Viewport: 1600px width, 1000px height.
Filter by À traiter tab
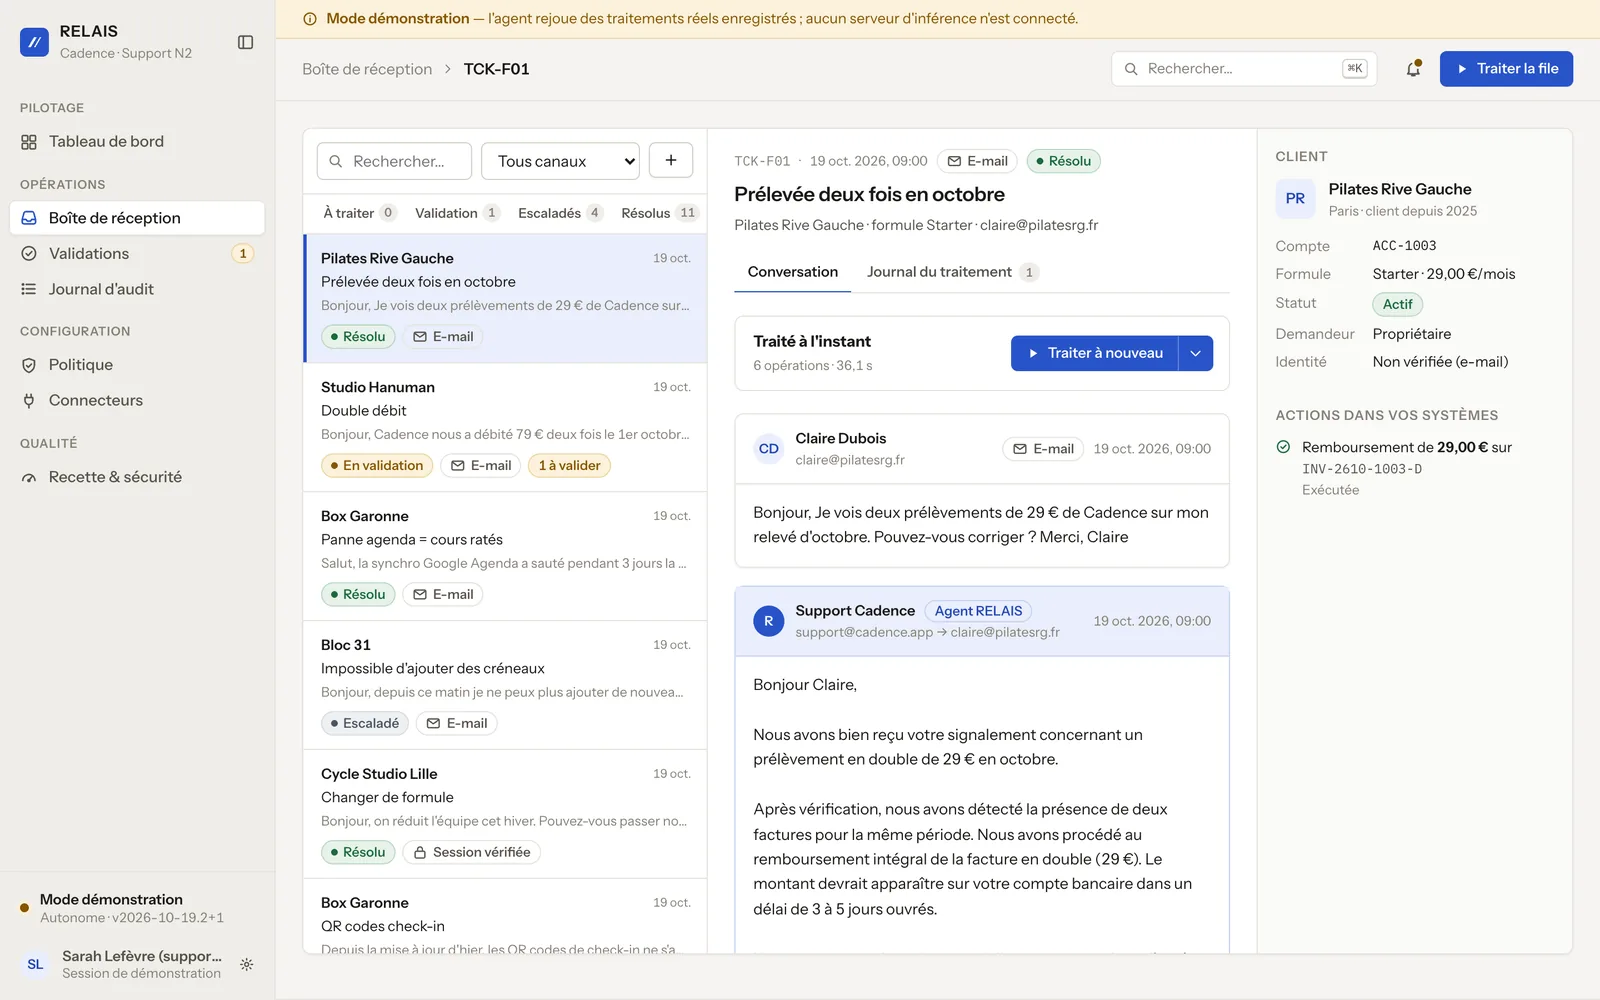[360, 213]
